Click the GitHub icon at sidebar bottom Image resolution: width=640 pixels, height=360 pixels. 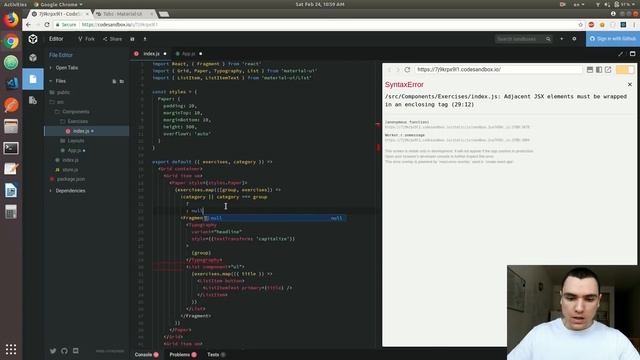click(x=64, y=351)
